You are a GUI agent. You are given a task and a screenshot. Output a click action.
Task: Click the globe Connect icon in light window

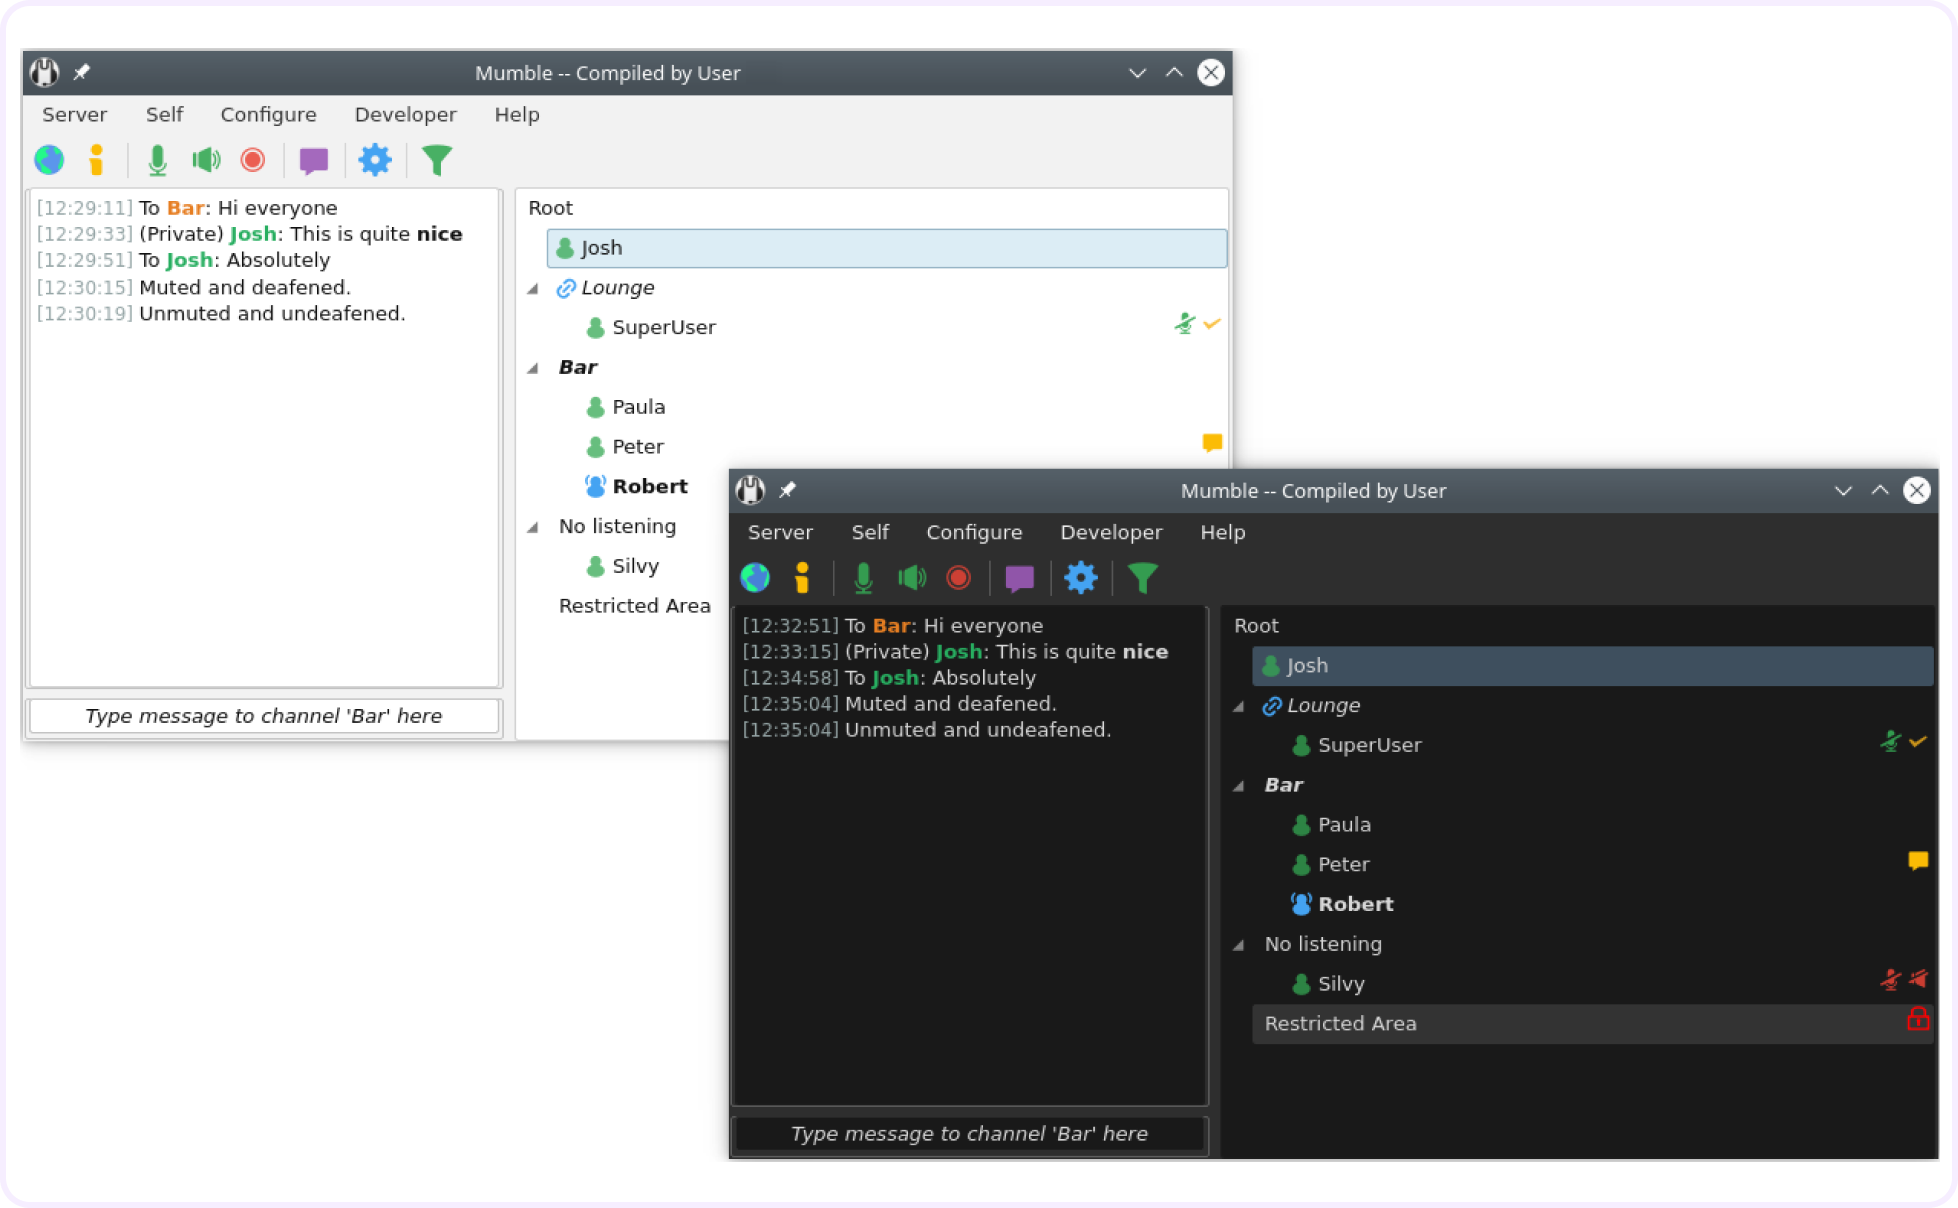49,160
